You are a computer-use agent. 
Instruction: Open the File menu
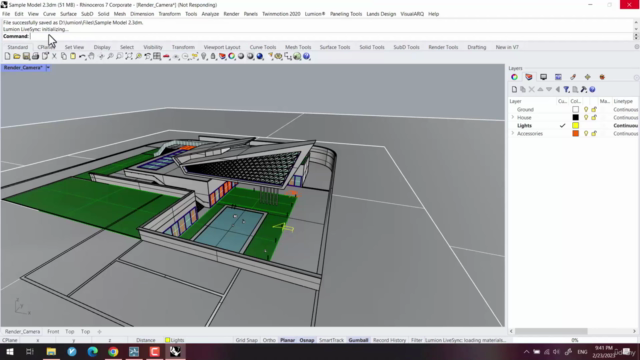click(6, 14)
